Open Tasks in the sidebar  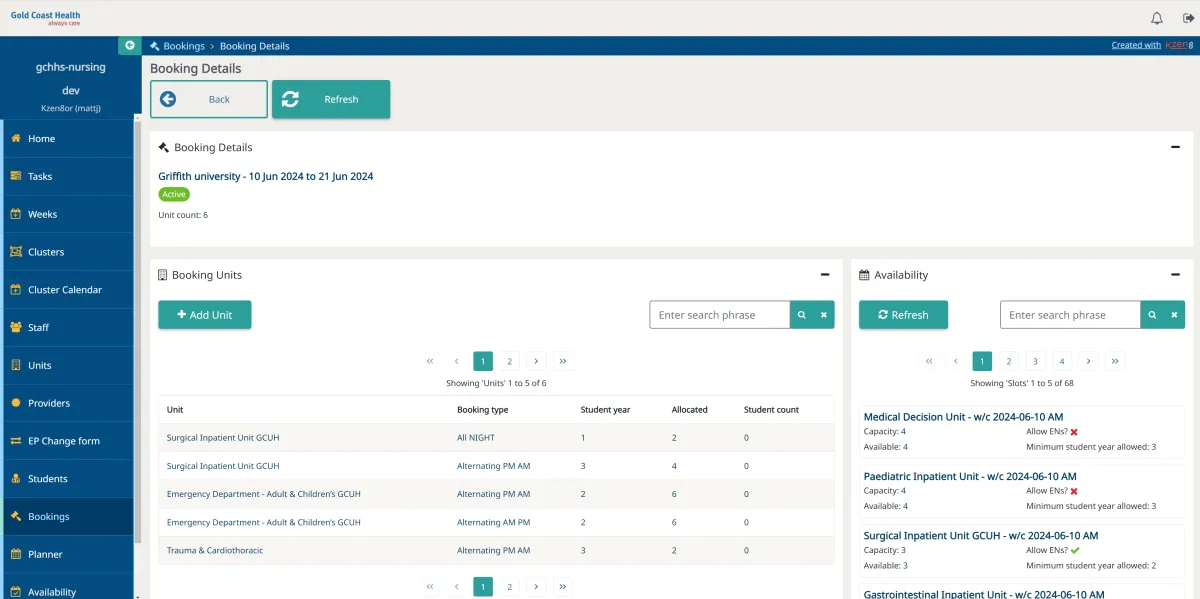click(67, 176)
